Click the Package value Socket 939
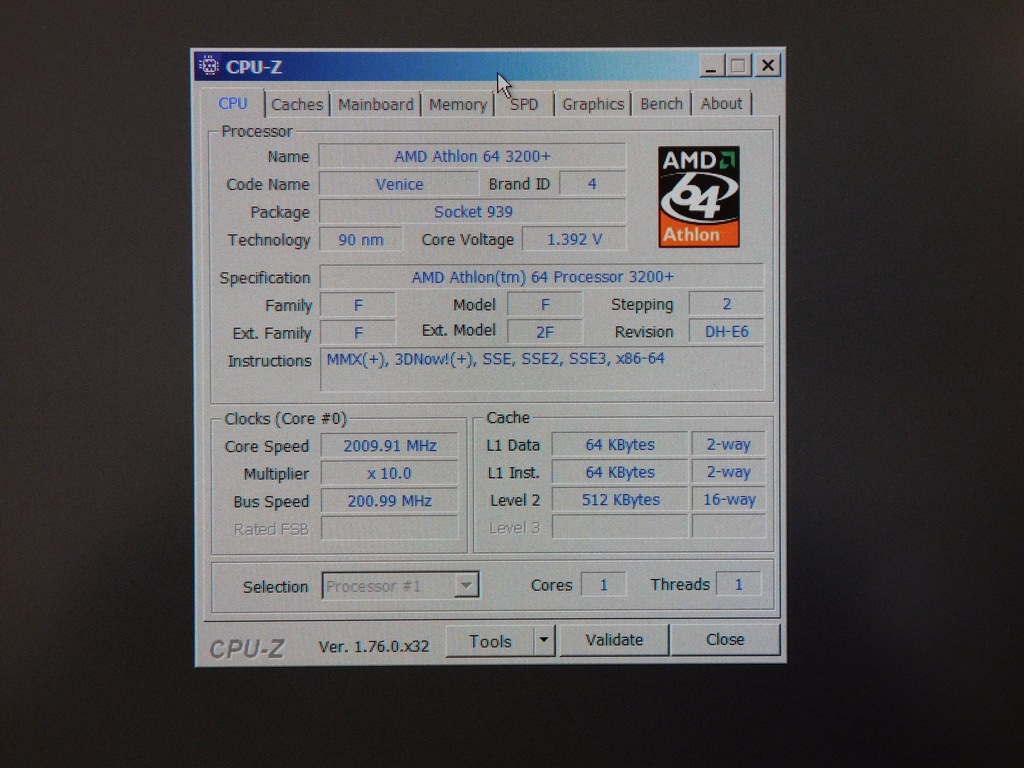This screenshot has height=768, width=1024. [x=472, y=212]
